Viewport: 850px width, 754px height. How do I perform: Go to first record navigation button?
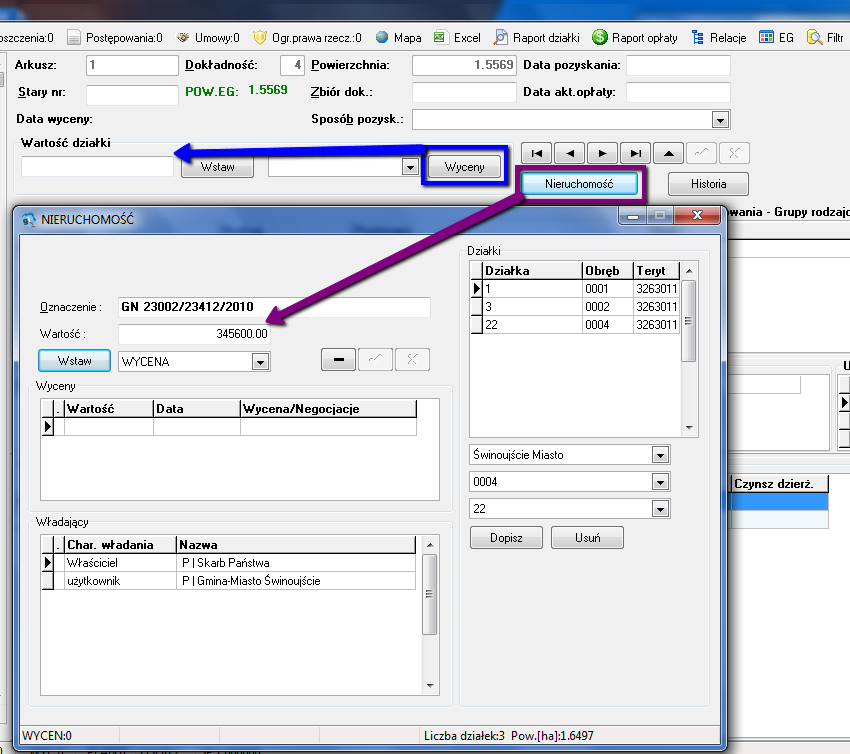536,153
